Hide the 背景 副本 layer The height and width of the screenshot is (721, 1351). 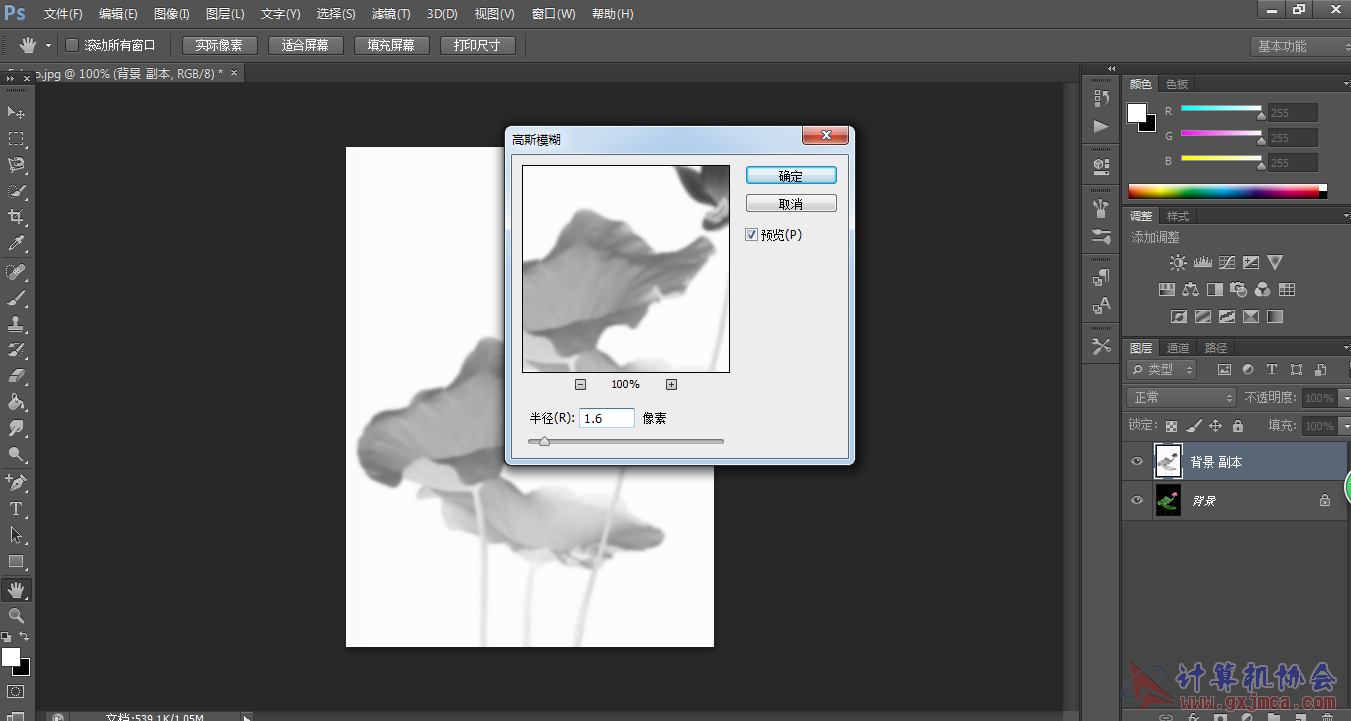pyautogui.click(x=1136, y=462)
